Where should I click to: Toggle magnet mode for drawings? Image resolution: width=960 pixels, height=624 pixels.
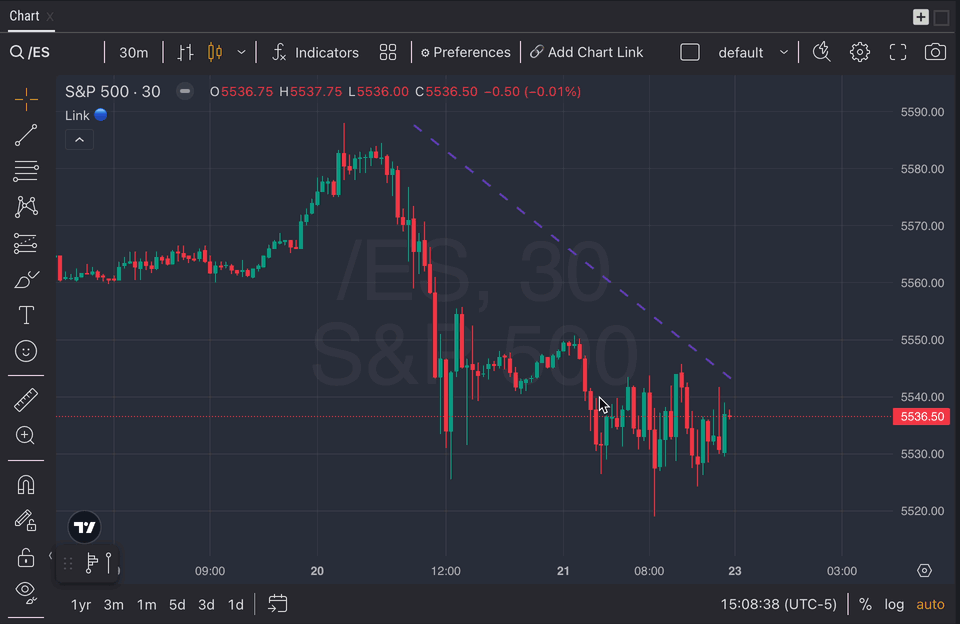[26, 485]
